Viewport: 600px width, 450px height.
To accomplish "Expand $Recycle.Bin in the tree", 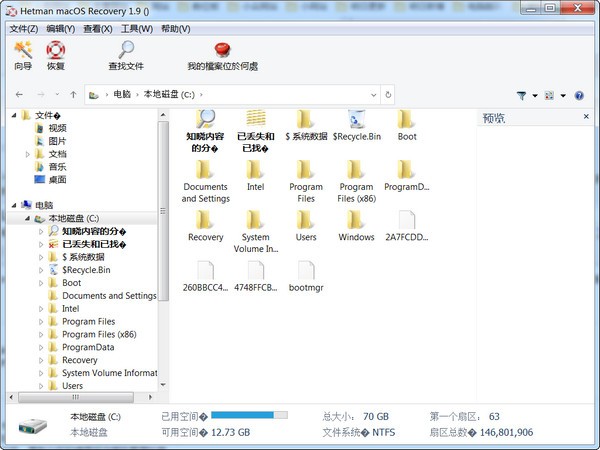I will (41, 270).
